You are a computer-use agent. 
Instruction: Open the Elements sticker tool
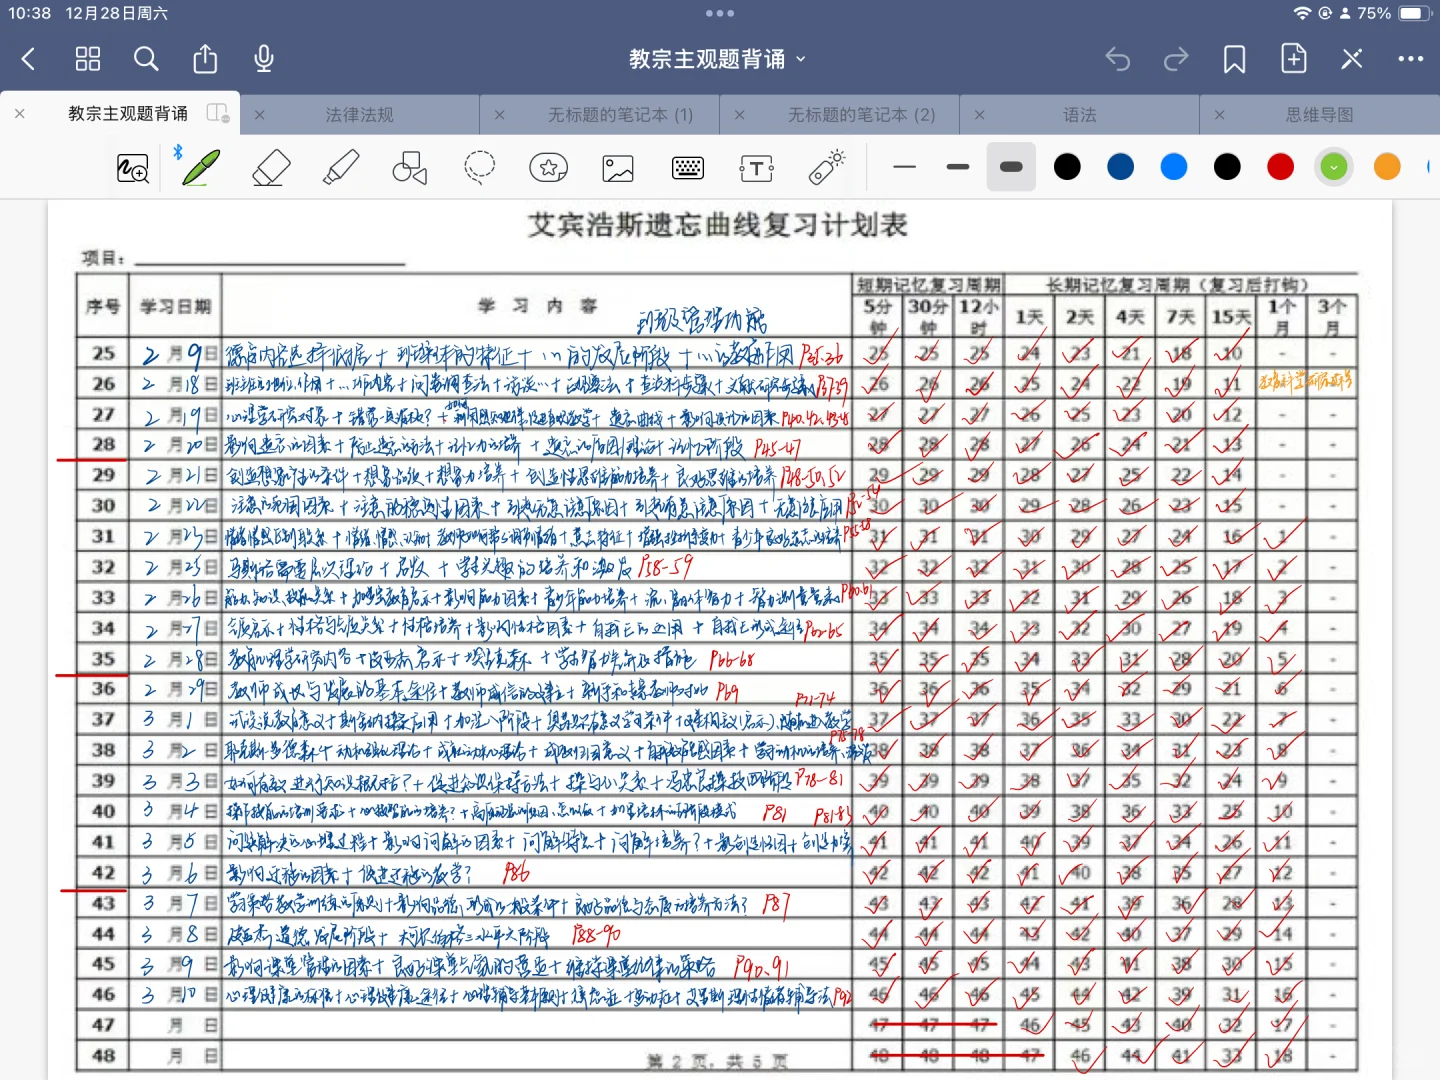coord(548,167)
